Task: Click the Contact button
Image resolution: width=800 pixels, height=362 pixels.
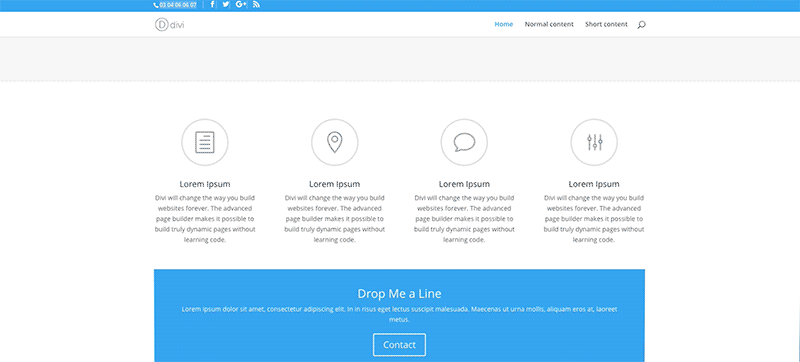Action: coord(399,345)
